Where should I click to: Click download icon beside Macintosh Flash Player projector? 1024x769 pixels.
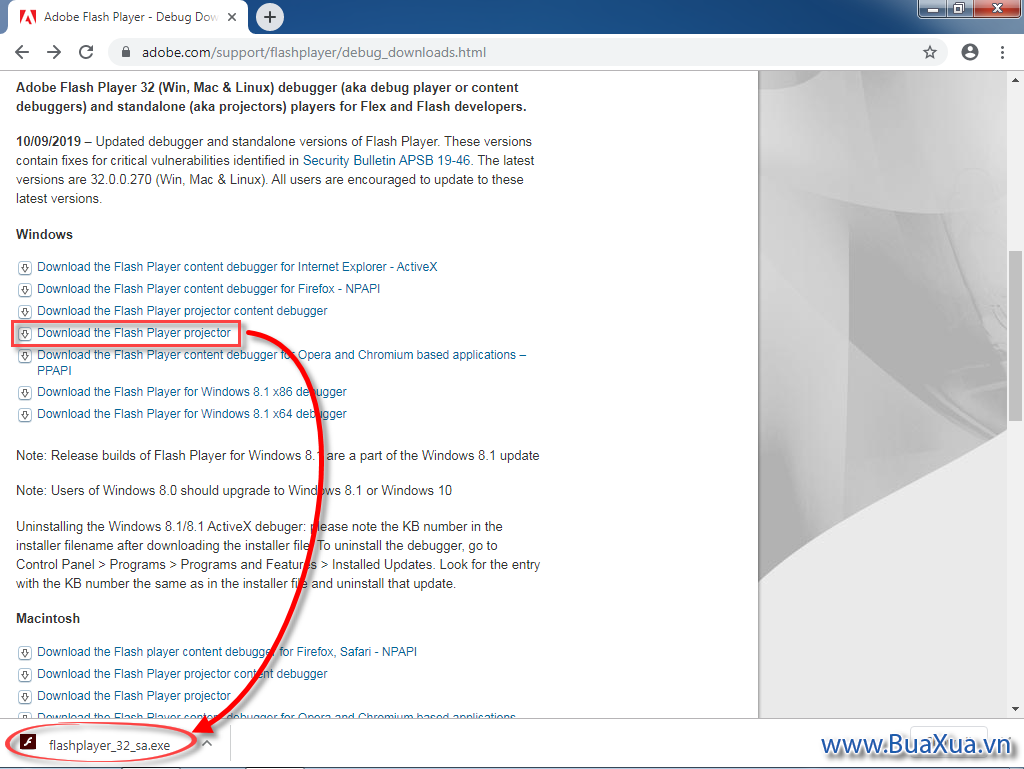[25, 697]
